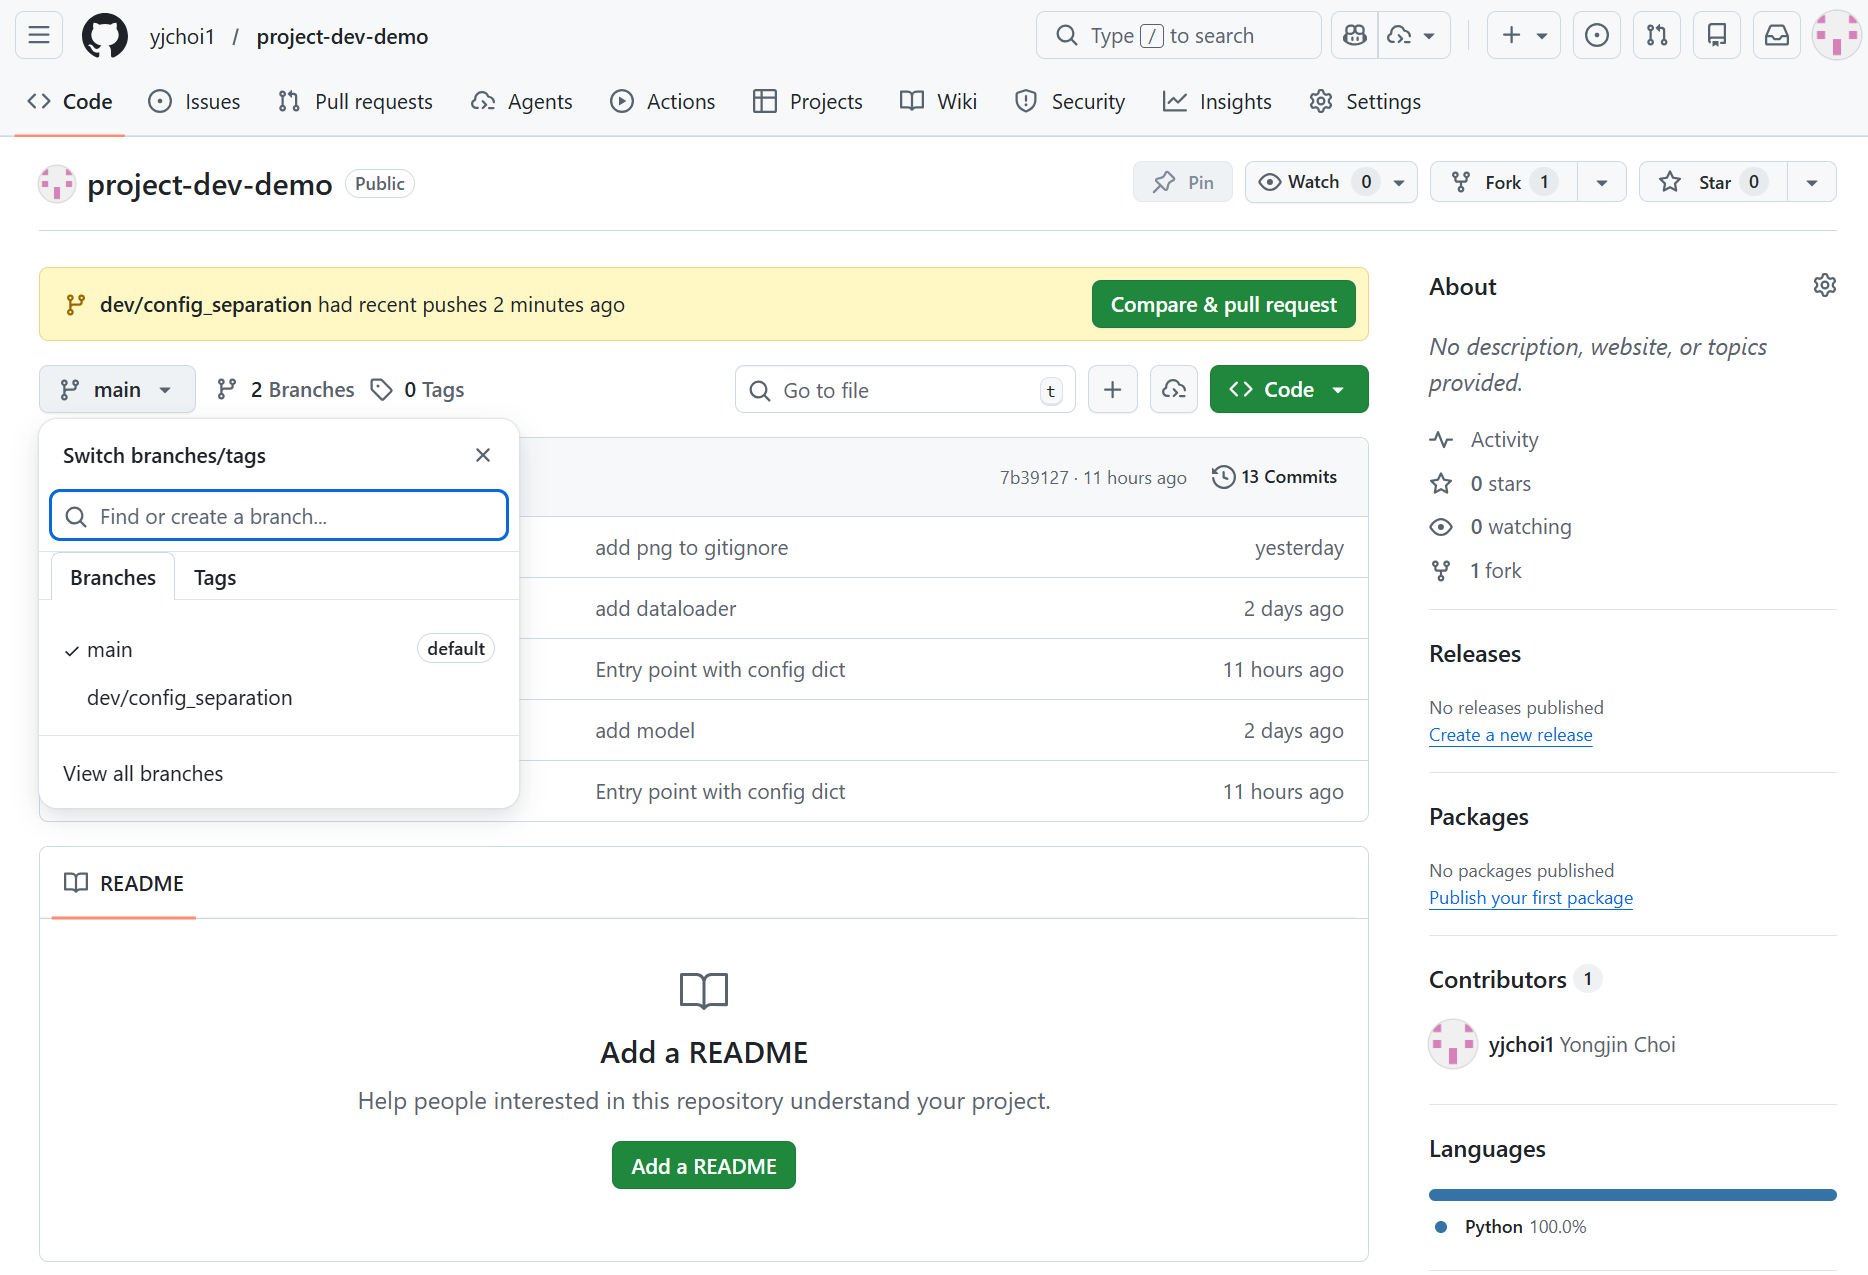This screenshot has width=1868, height=1275.
Task: Open the hamburger navigation menu
Action: pos(39,36)
